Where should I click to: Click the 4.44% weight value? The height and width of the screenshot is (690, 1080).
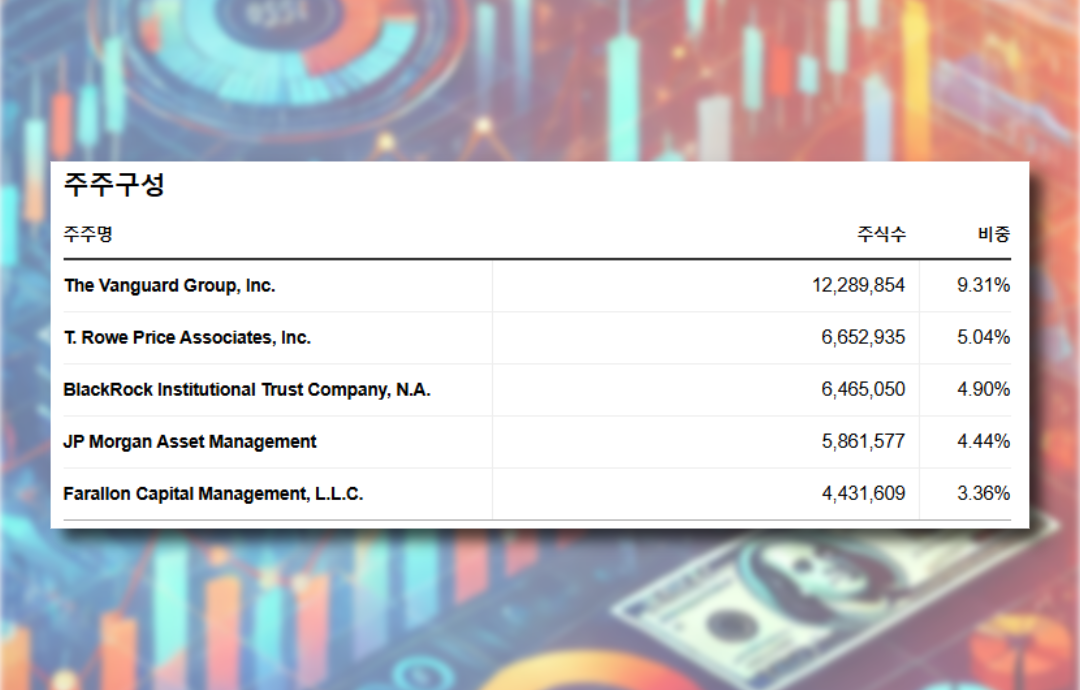(x=984, y=441)
